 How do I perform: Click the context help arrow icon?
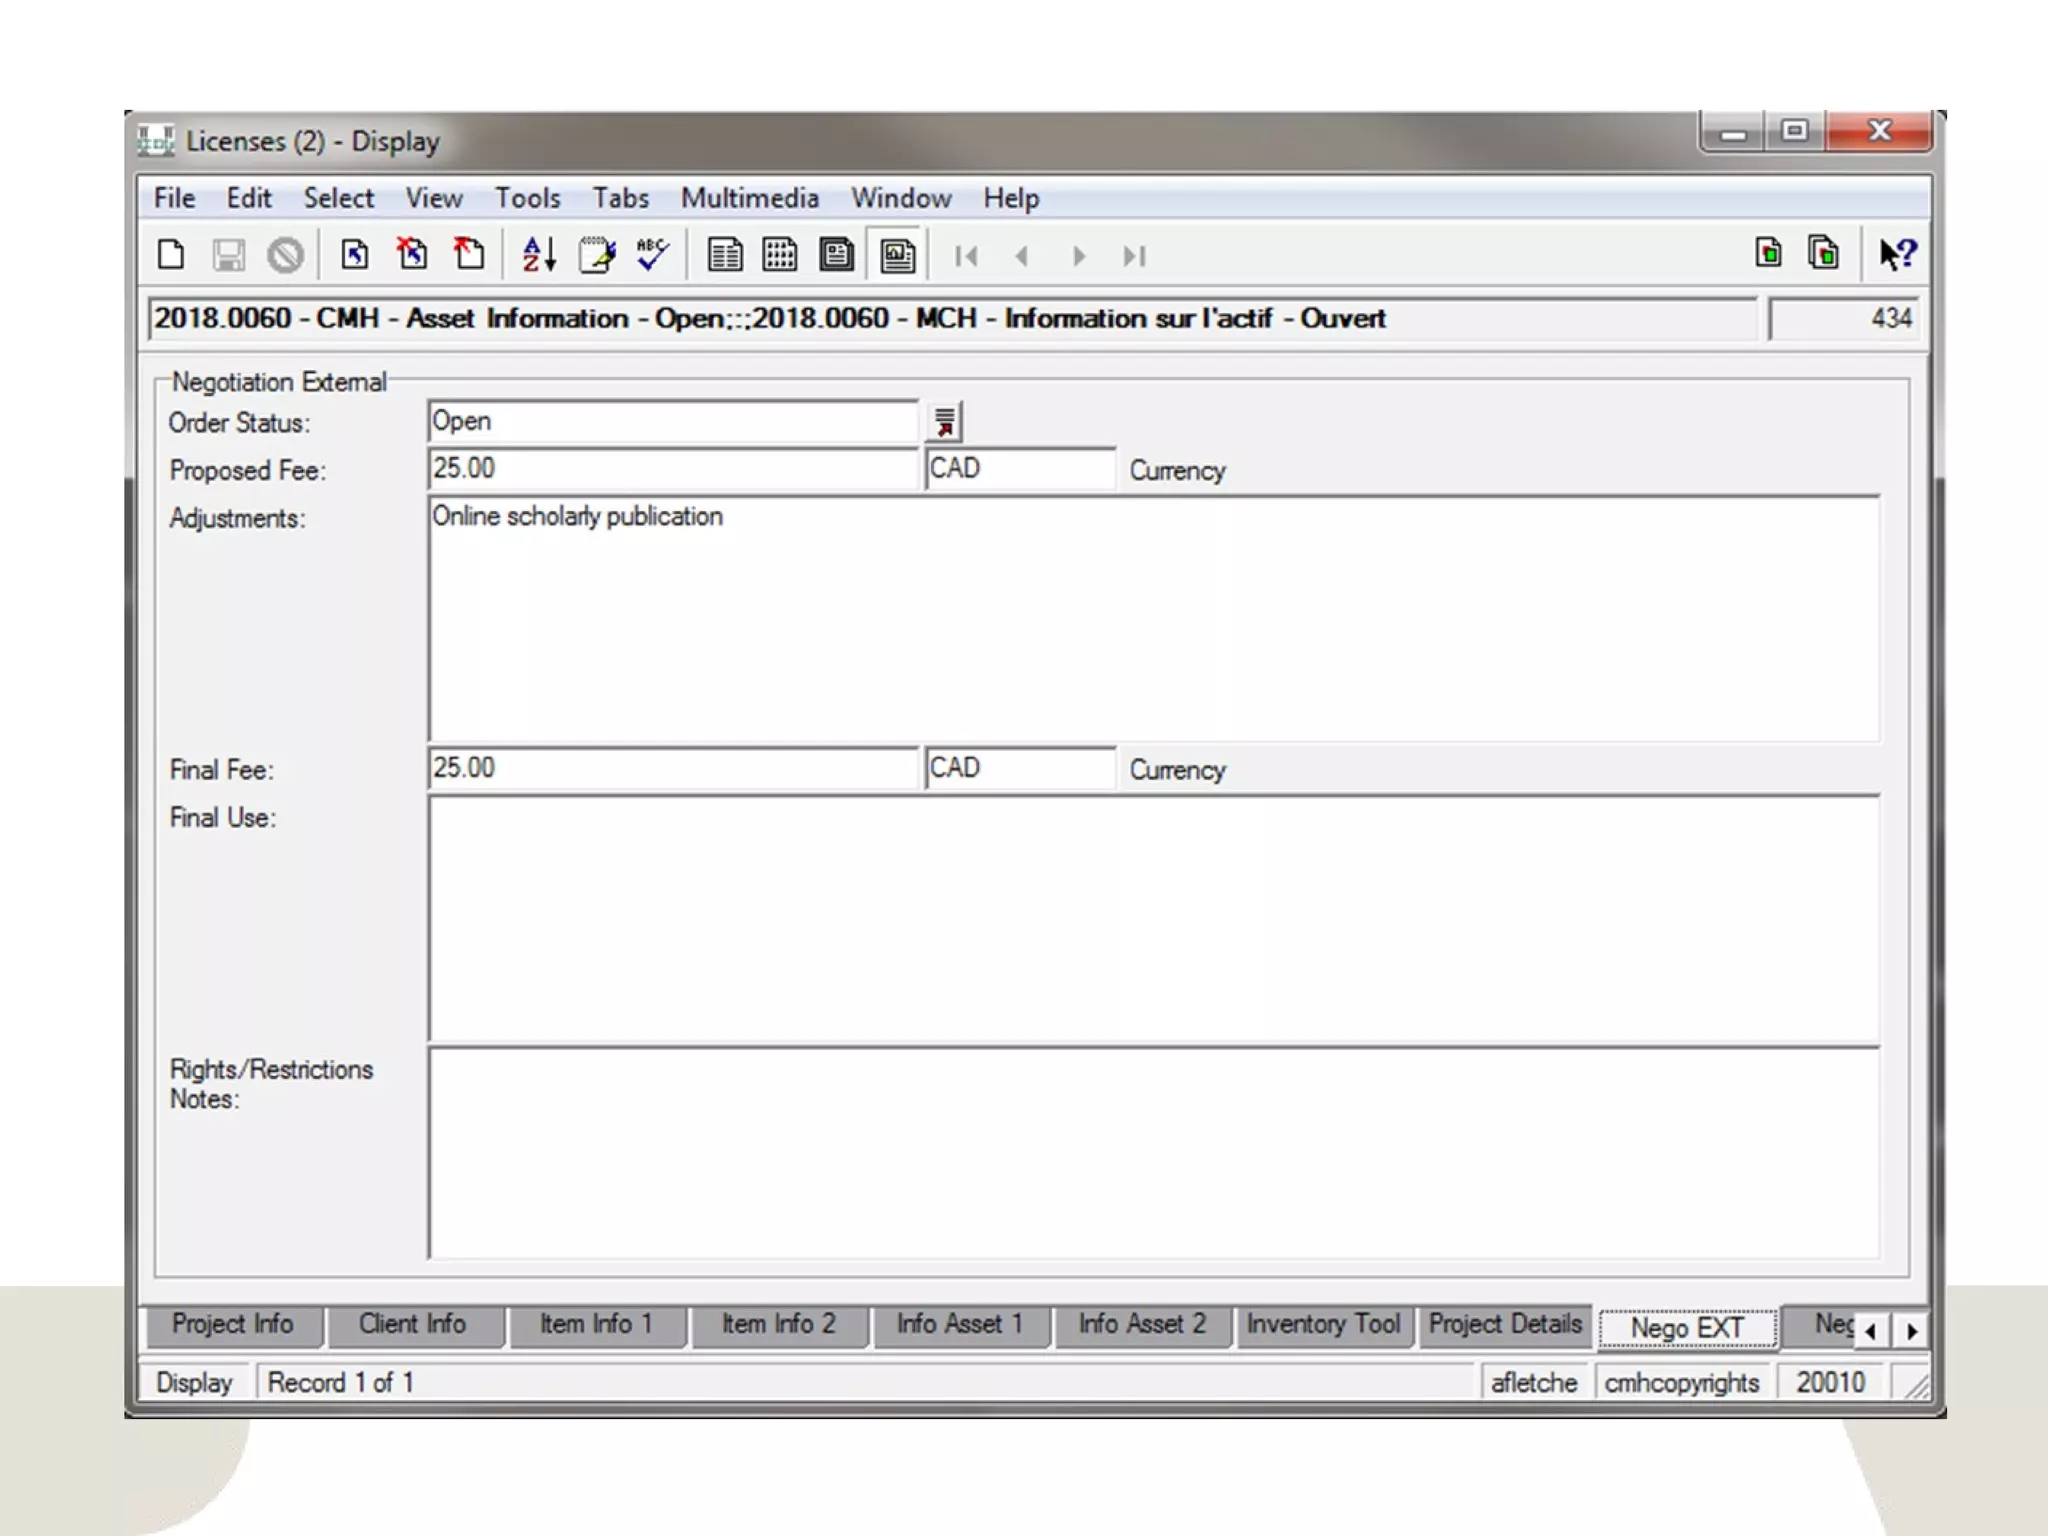[1897, 255]
